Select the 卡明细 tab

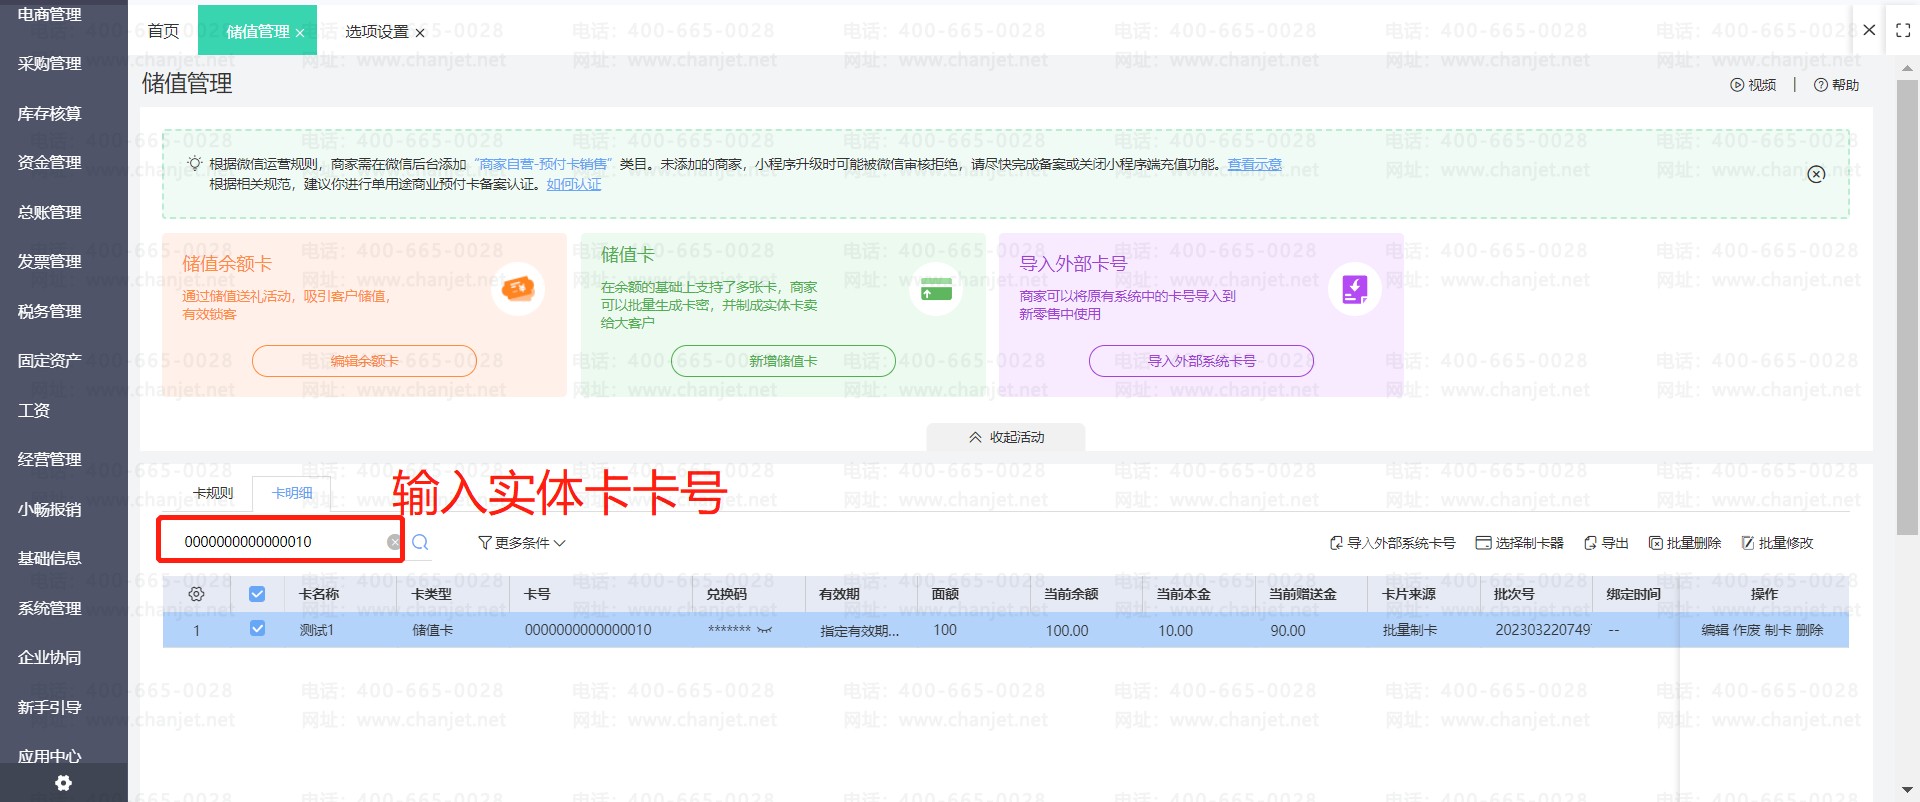292,493
